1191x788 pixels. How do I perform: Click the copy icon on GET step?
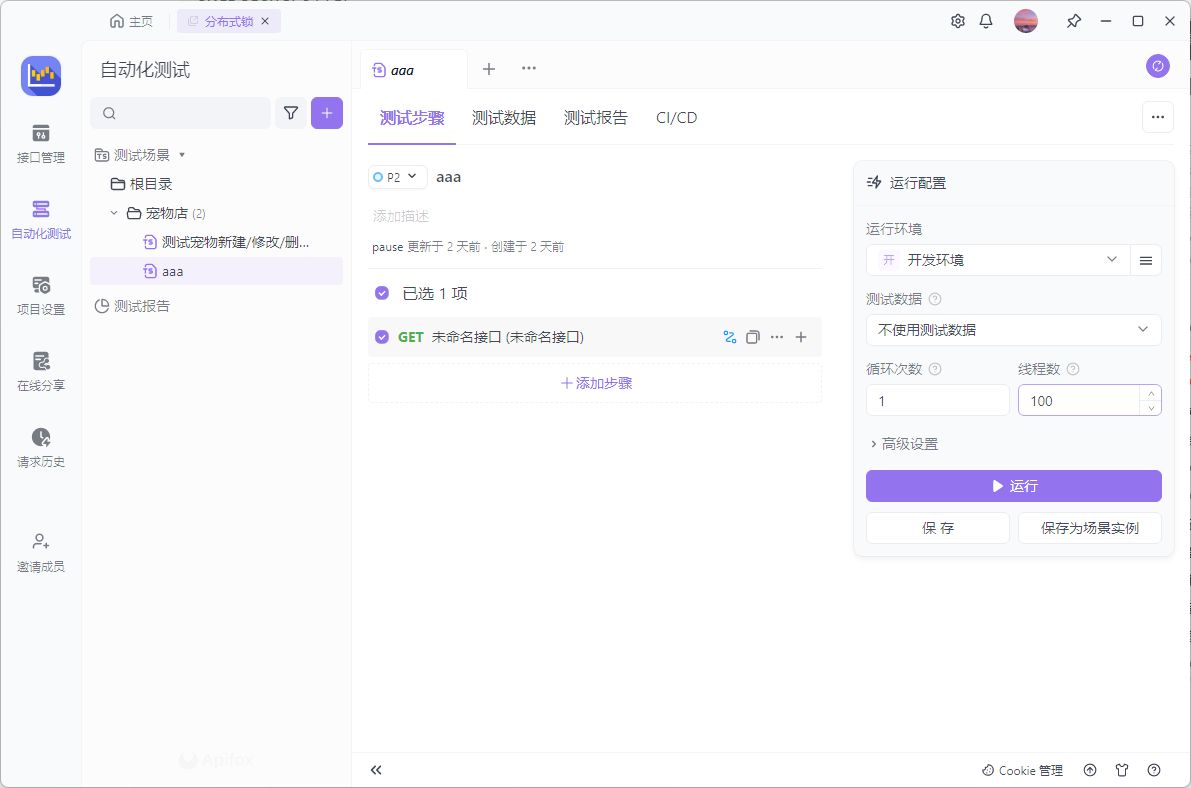(753, 338)
